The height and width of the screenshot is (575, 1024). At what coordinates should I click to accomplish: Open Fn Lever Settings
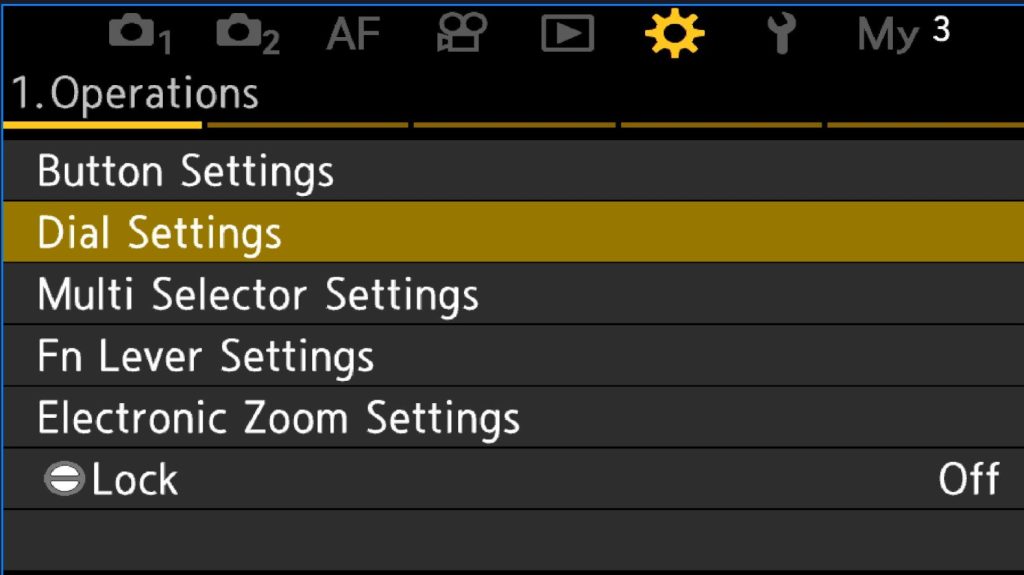(x=205, y=356)
